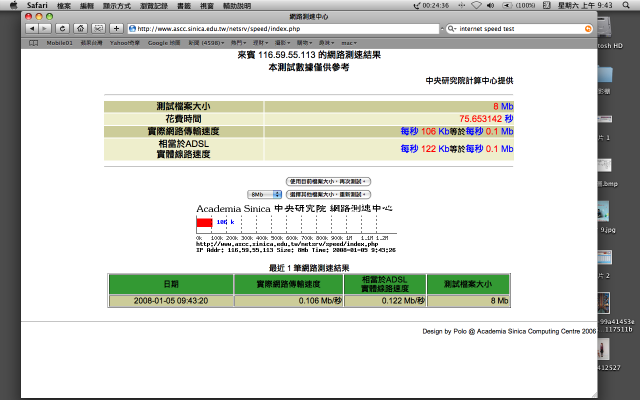Open the home page via house icon

point(80,29)
